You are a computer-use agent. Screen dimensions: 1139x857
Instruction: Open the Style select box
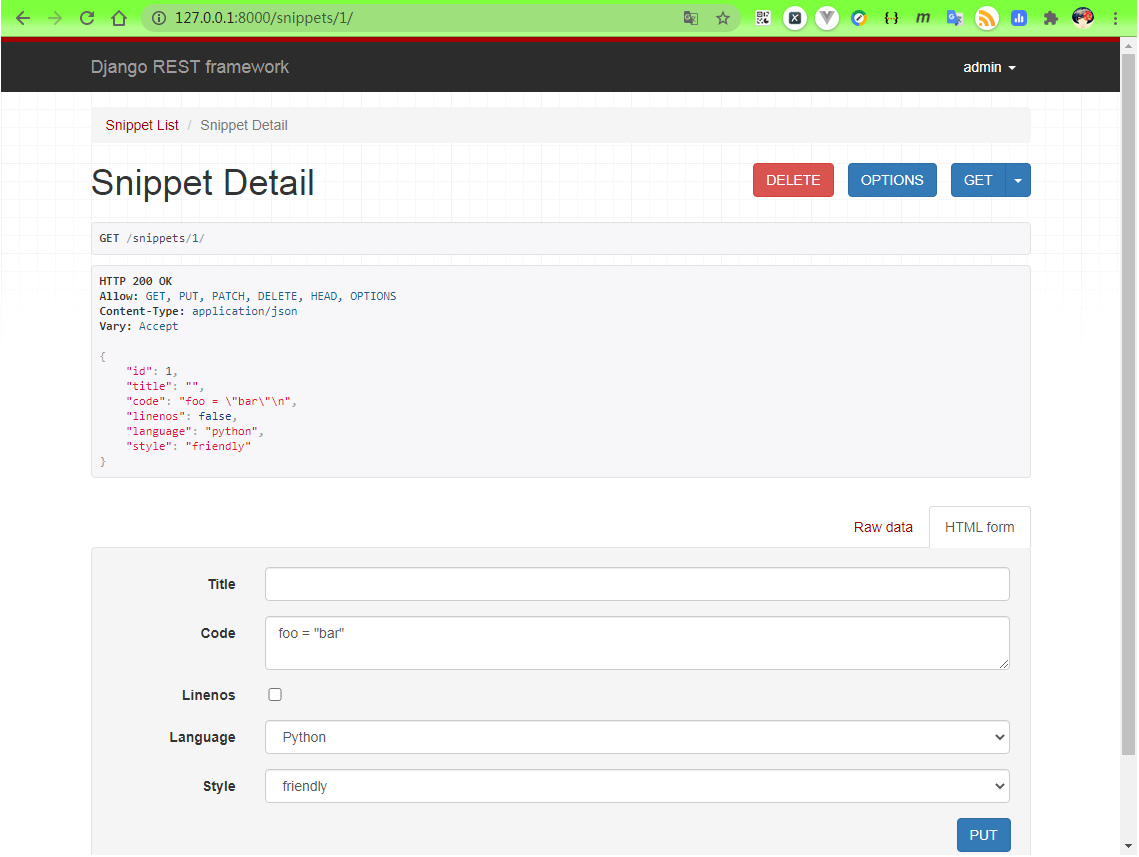pos(637,786)
